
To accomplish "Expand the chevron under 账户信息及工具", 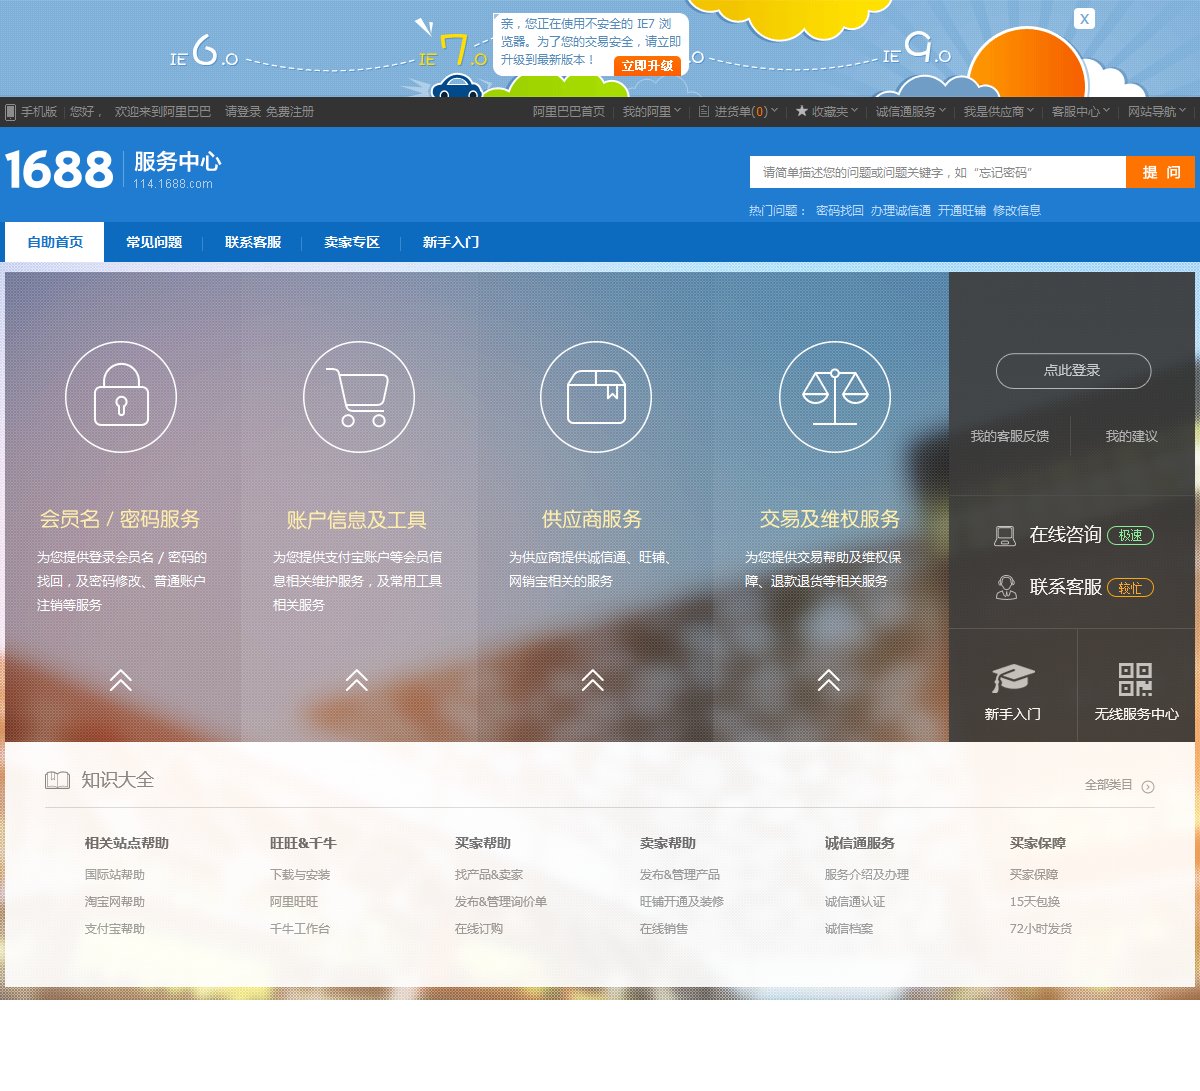I will coord(357,681).
